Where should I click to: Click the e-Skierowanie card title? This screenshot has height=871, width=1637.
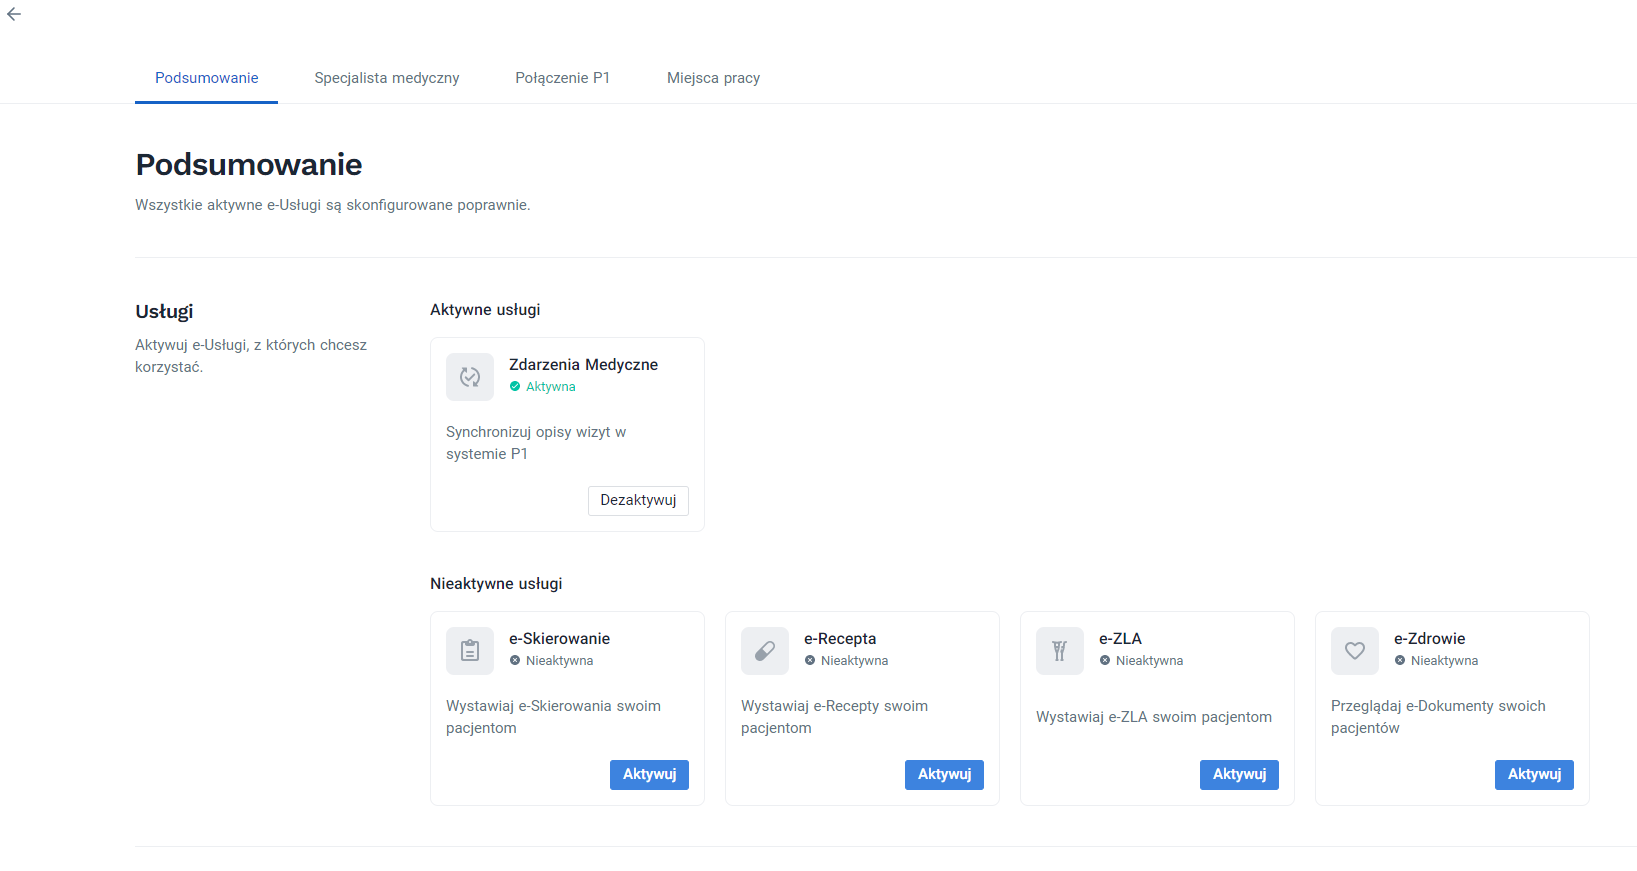pyautogui.click(x=559, y=639)
